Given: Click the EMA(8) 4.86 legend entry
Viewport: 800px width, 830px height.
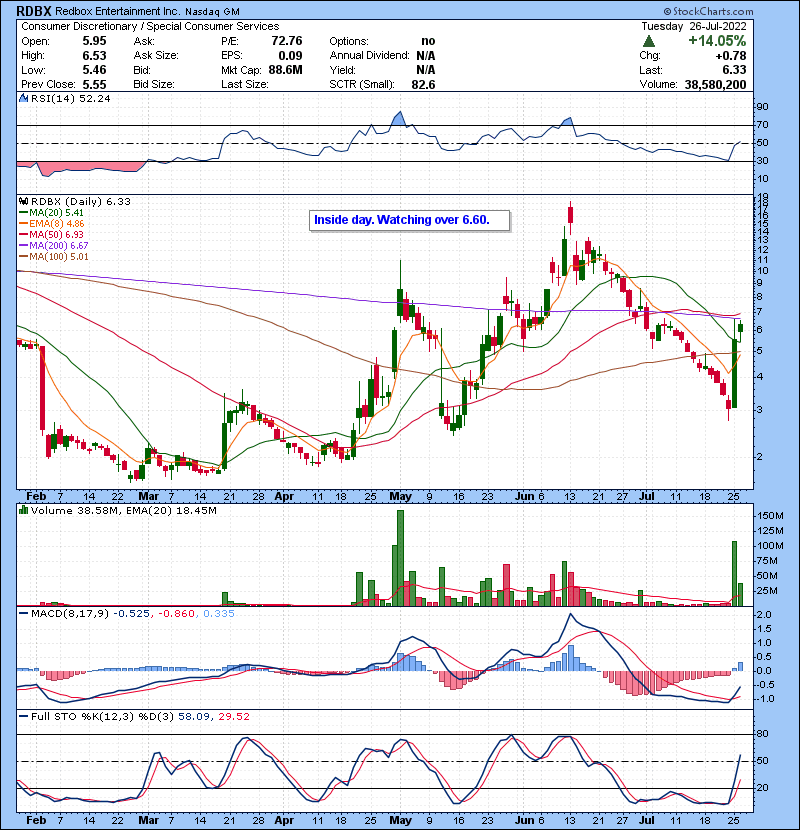Looking at the screenshot, I should (x=51, y=223).
